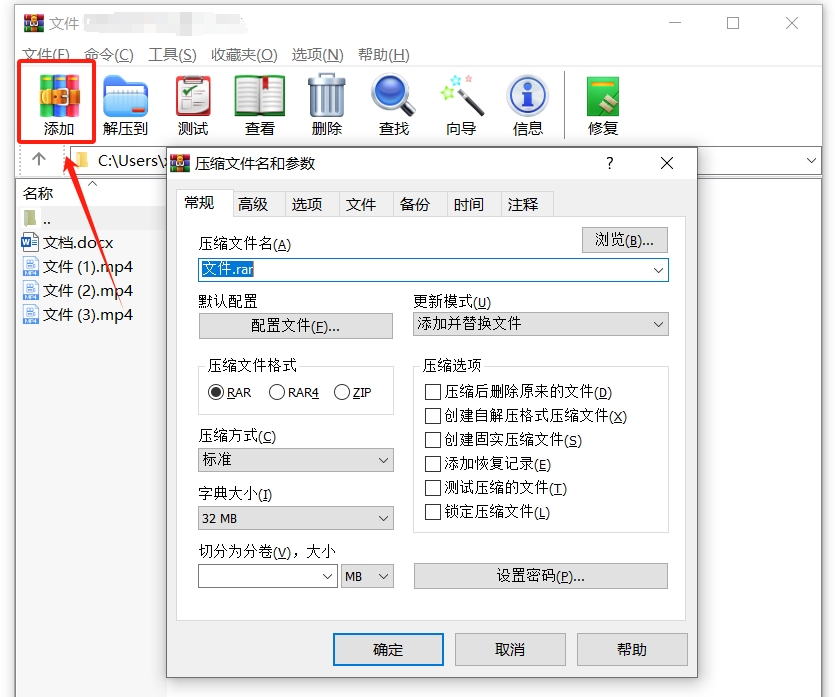Image resolution: width=835 pixels, height=697 pixels.
Task: Open the 工具(S) menu
Action: click(x=173, y=54)
